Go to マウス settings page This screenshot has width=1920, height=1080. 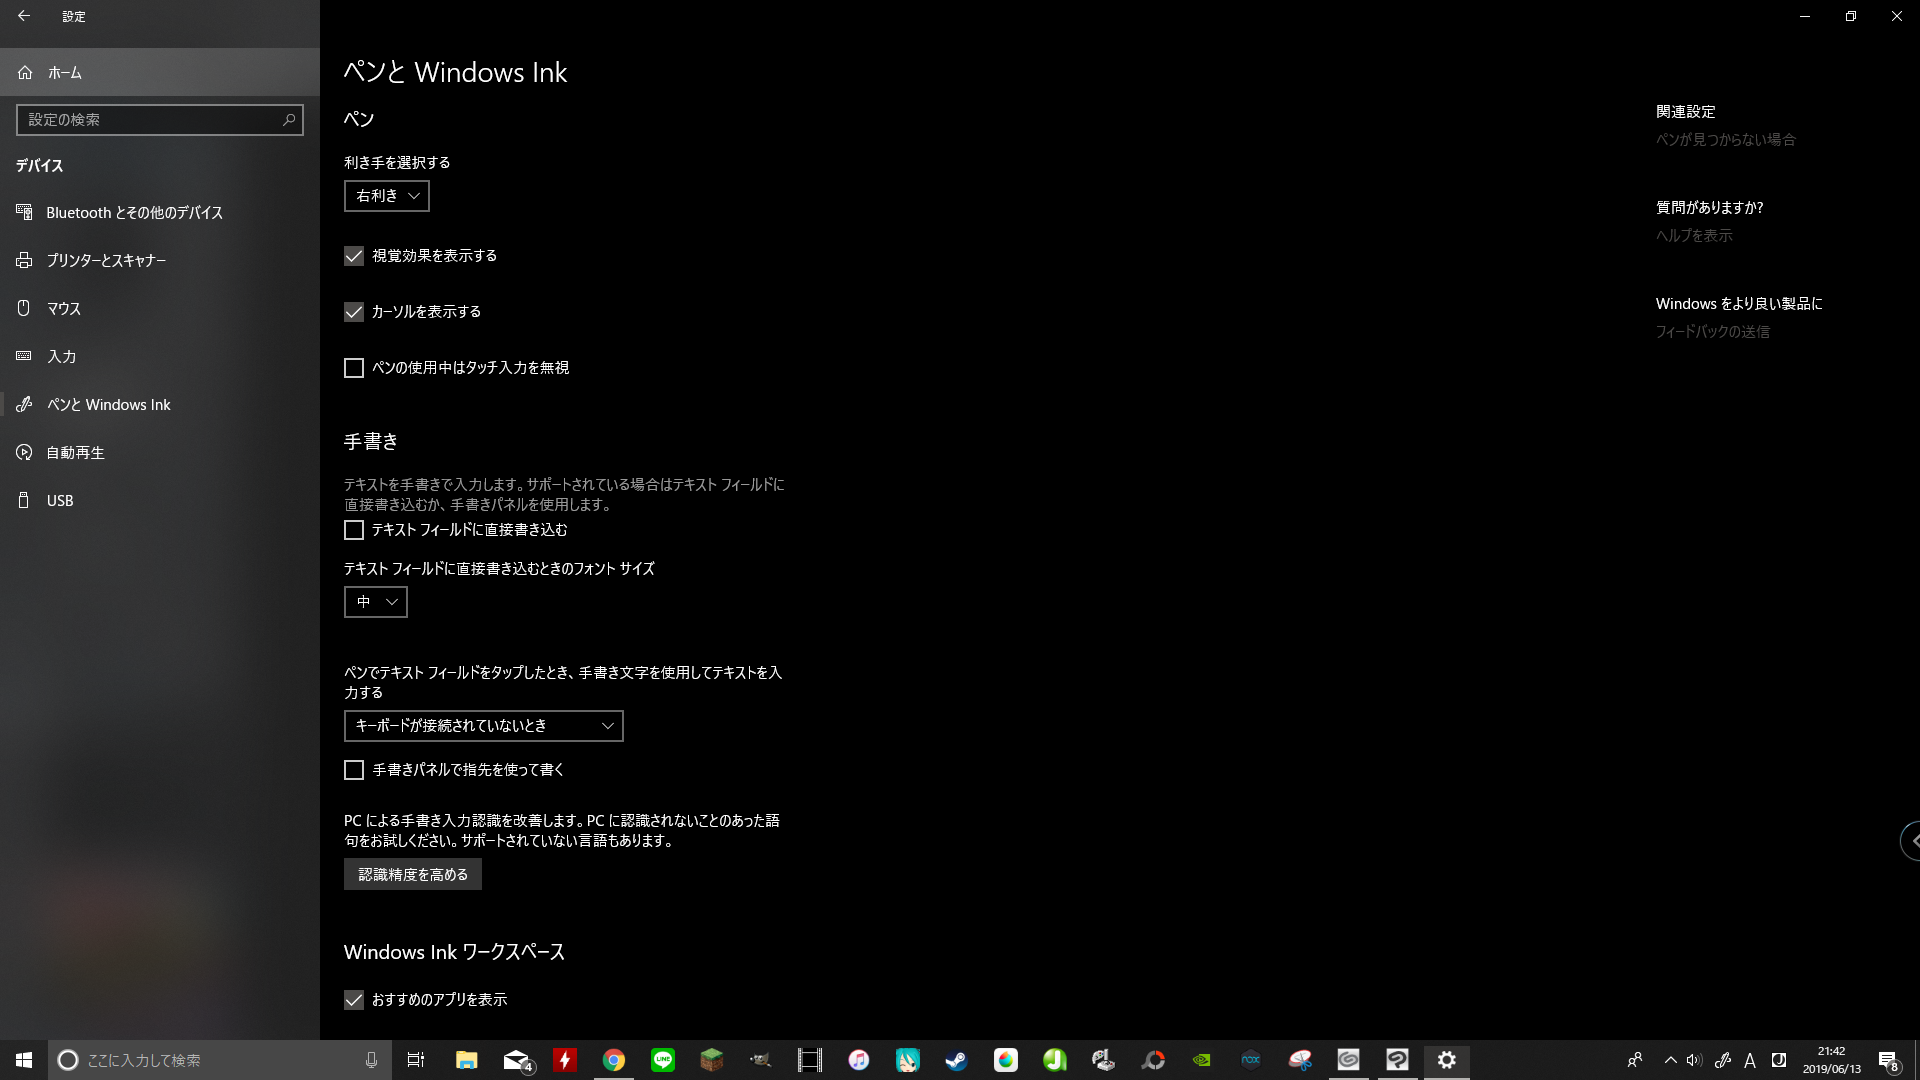pos(64,309)
